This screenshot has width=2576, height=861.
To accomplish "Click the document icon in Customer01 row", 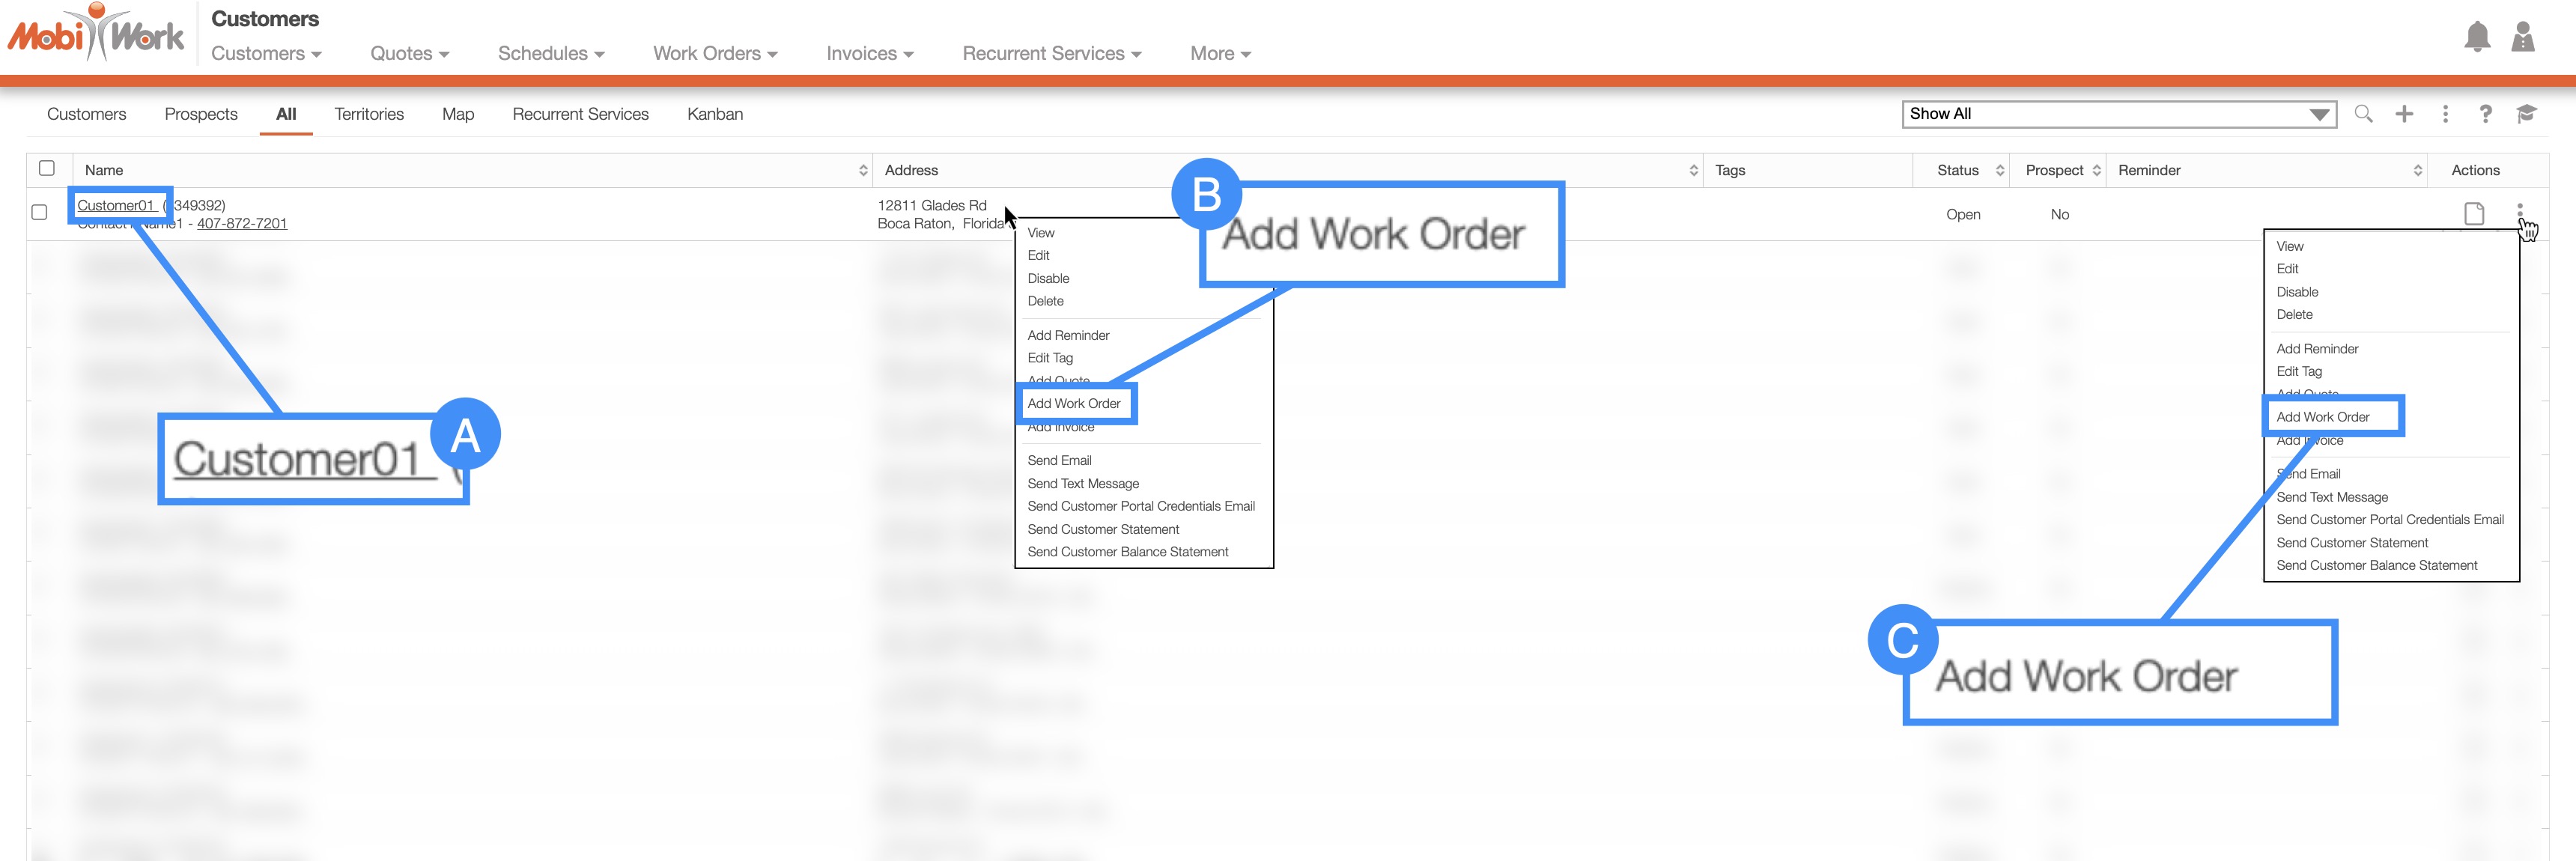I will coord(2474,214).
